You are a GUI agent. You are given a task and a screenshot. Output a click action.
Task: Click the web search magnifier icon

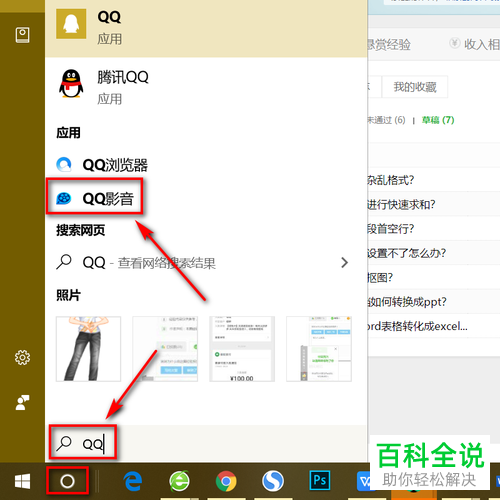(x=64, y=262)
